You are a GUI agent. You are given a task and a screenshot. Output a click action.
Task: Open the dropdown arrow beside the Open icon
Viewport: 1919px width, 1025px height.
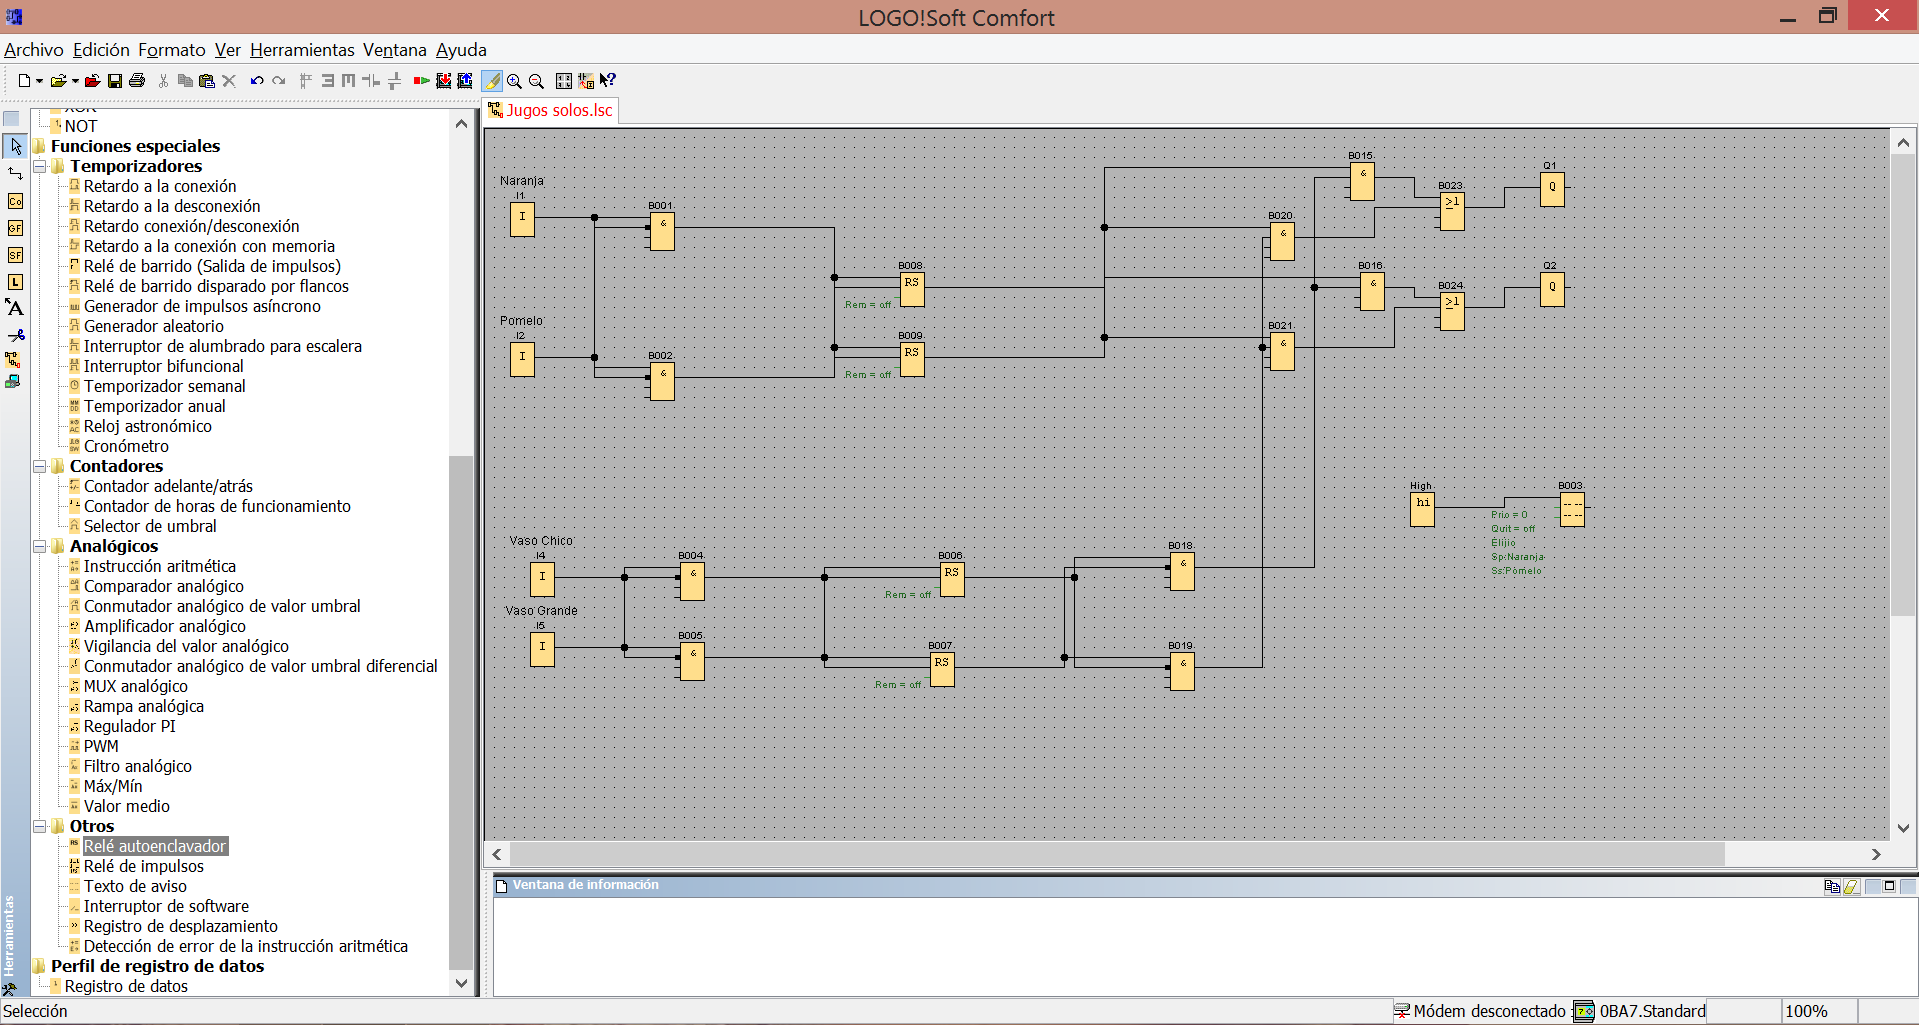pyautogui.click(x=75, y=81)
